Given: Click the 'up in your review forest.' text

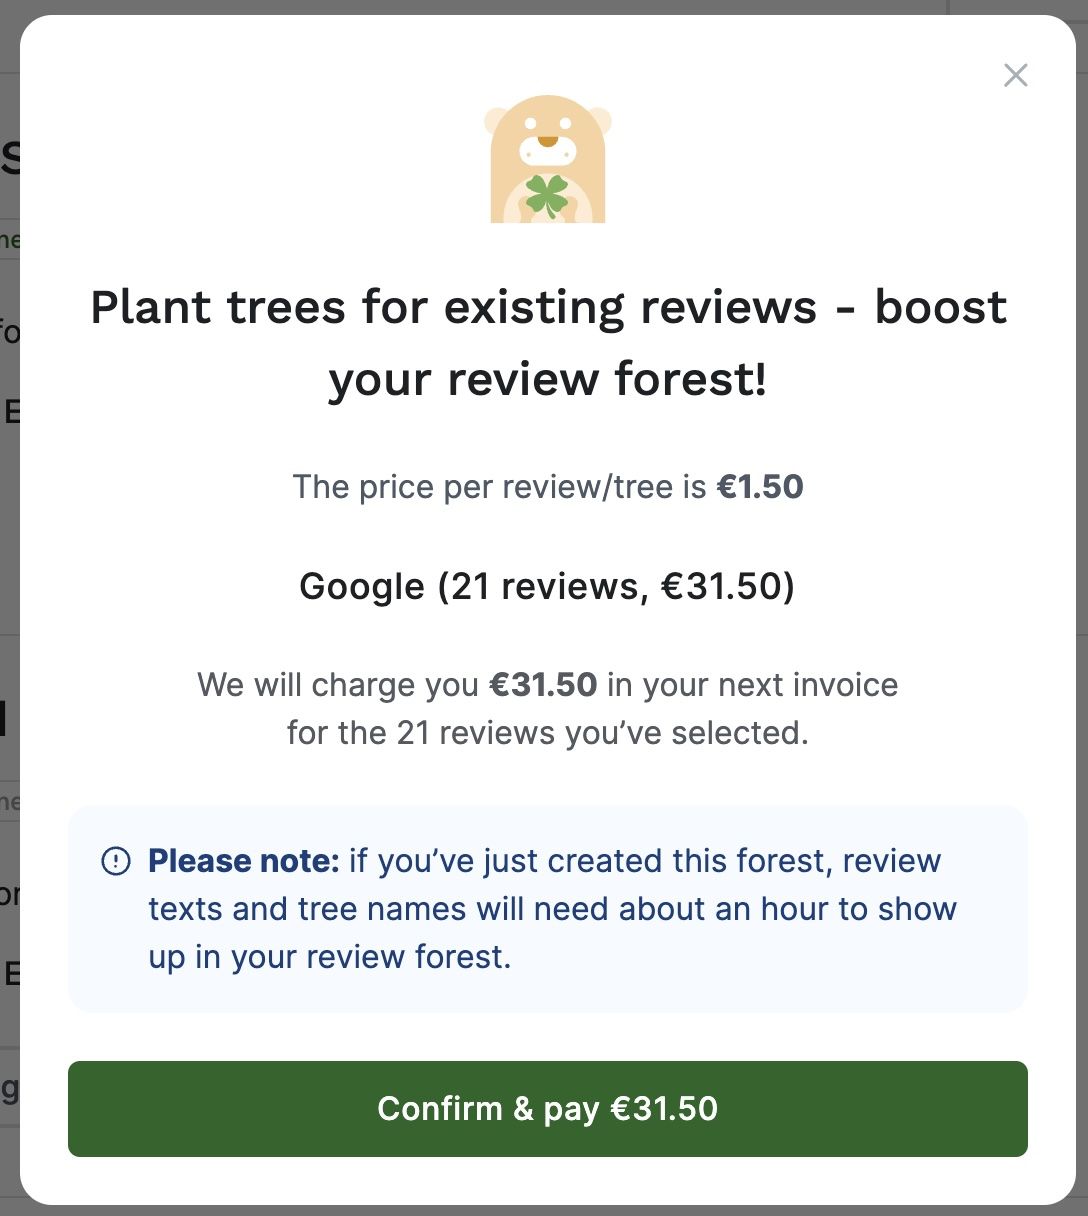Looking at the screenshot, I should tap(330, 957).
